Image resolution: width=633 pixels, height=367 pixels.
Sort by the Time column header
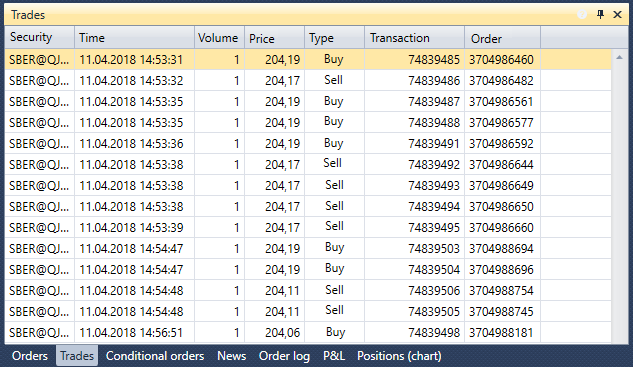134,38
